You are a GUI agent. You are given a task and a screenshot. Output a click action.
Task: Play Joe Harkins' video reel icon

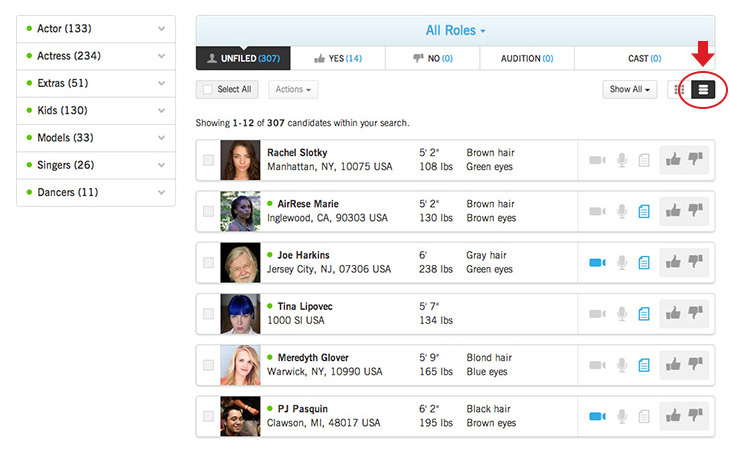point(597,263)
